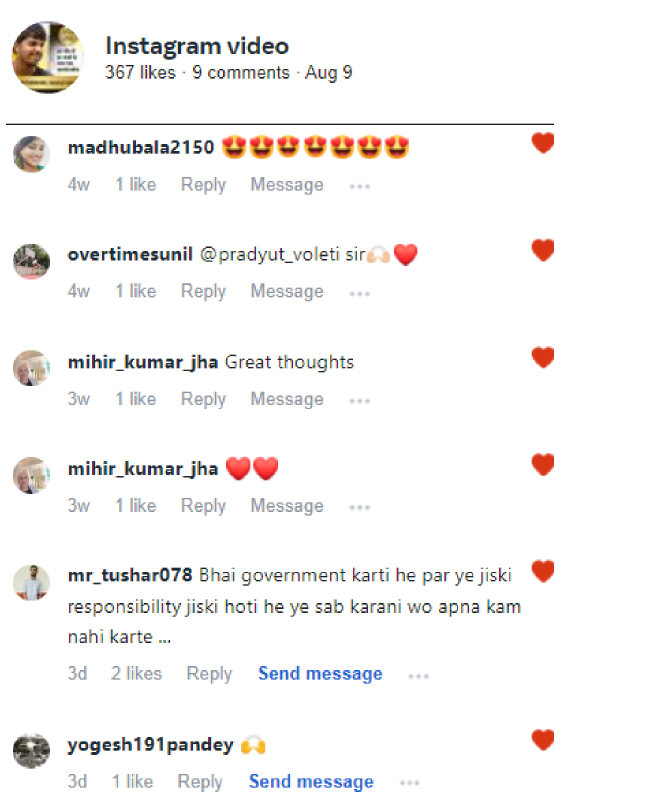Reply to the Great thoughts comment
The height and width of the screenshot is (808, 652).
[203, 399]
